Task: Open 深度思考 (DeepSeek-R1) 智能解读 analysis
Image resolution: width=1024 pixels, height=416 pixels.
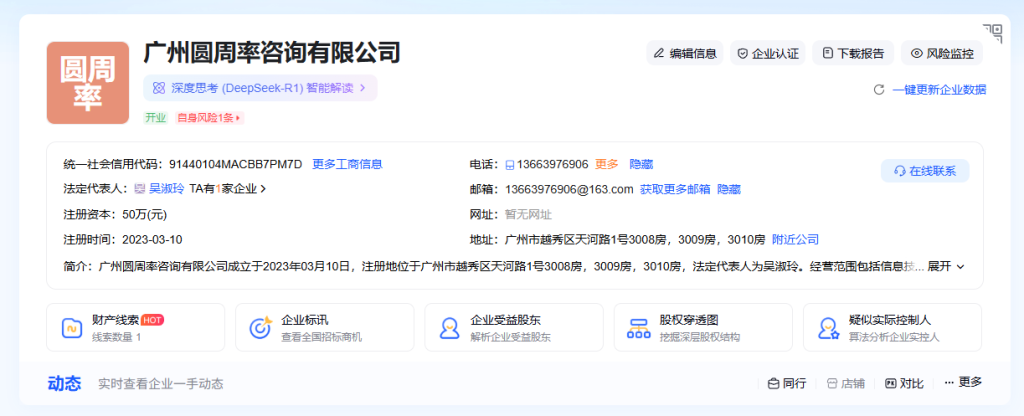Action: [x=259, y=88]
